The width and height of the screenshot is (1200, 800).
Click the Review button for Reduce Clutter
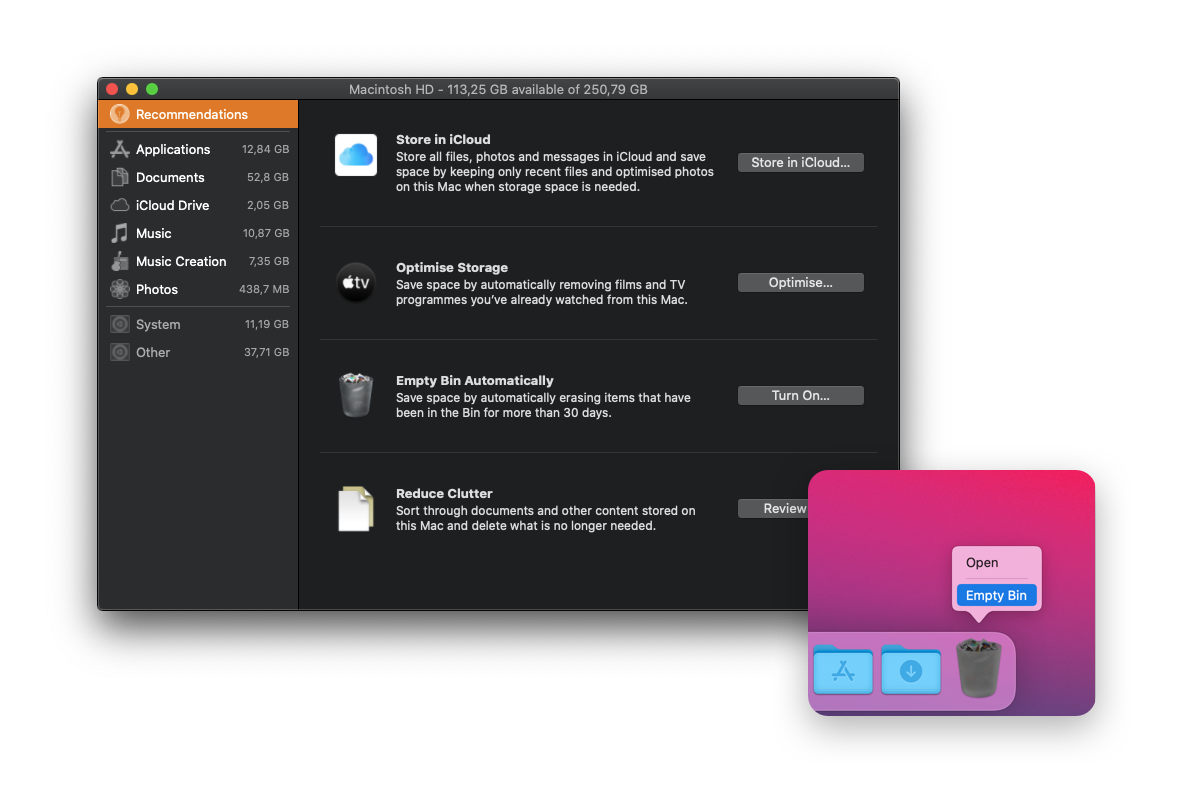click(773, 509)
